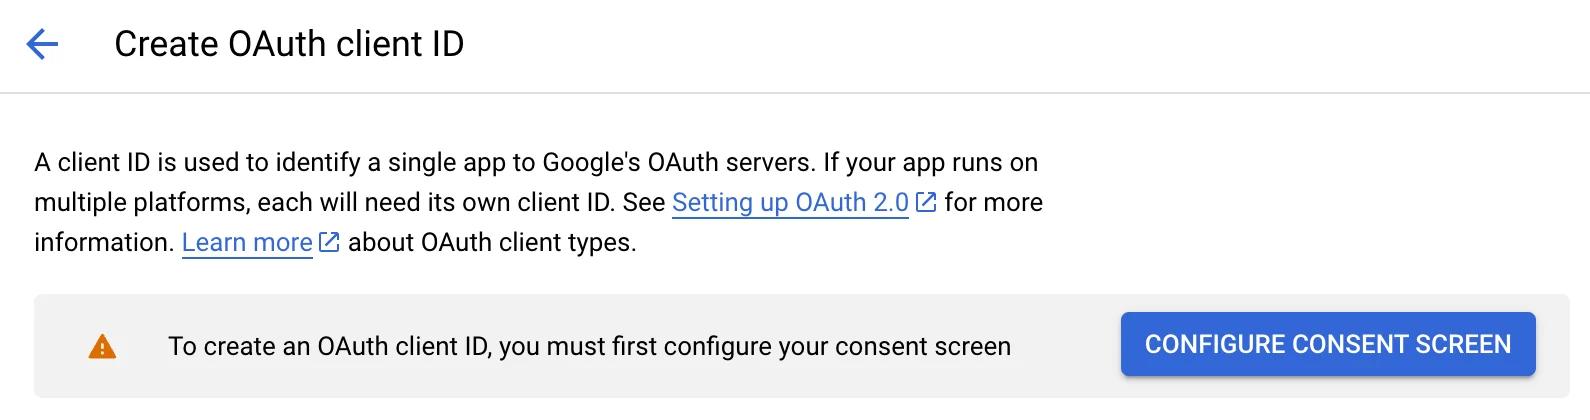Viewport: 1590px width, 420px height.
Task: Click 'To create an OAuth client ID' text
Action: pos(328,347)
